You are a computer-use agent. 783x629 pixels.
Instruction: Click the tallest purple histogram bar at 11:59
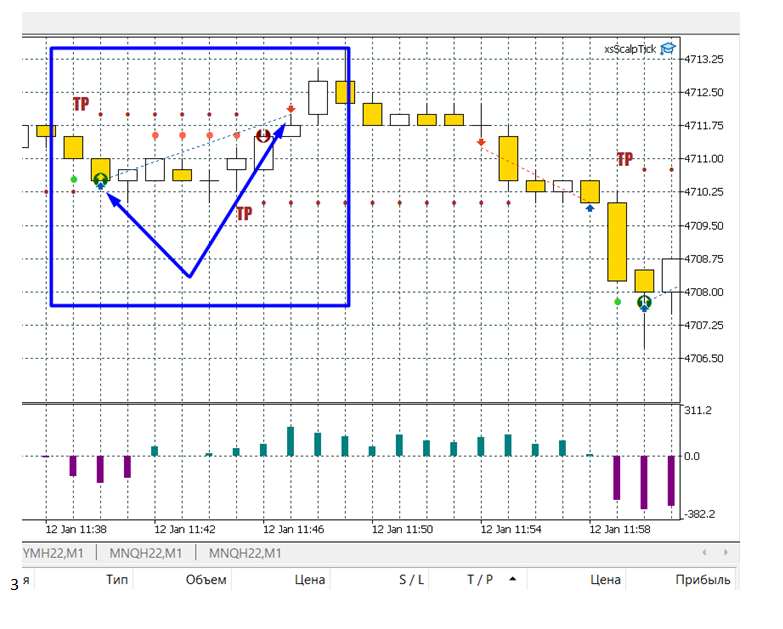click(x=644, y=482)
